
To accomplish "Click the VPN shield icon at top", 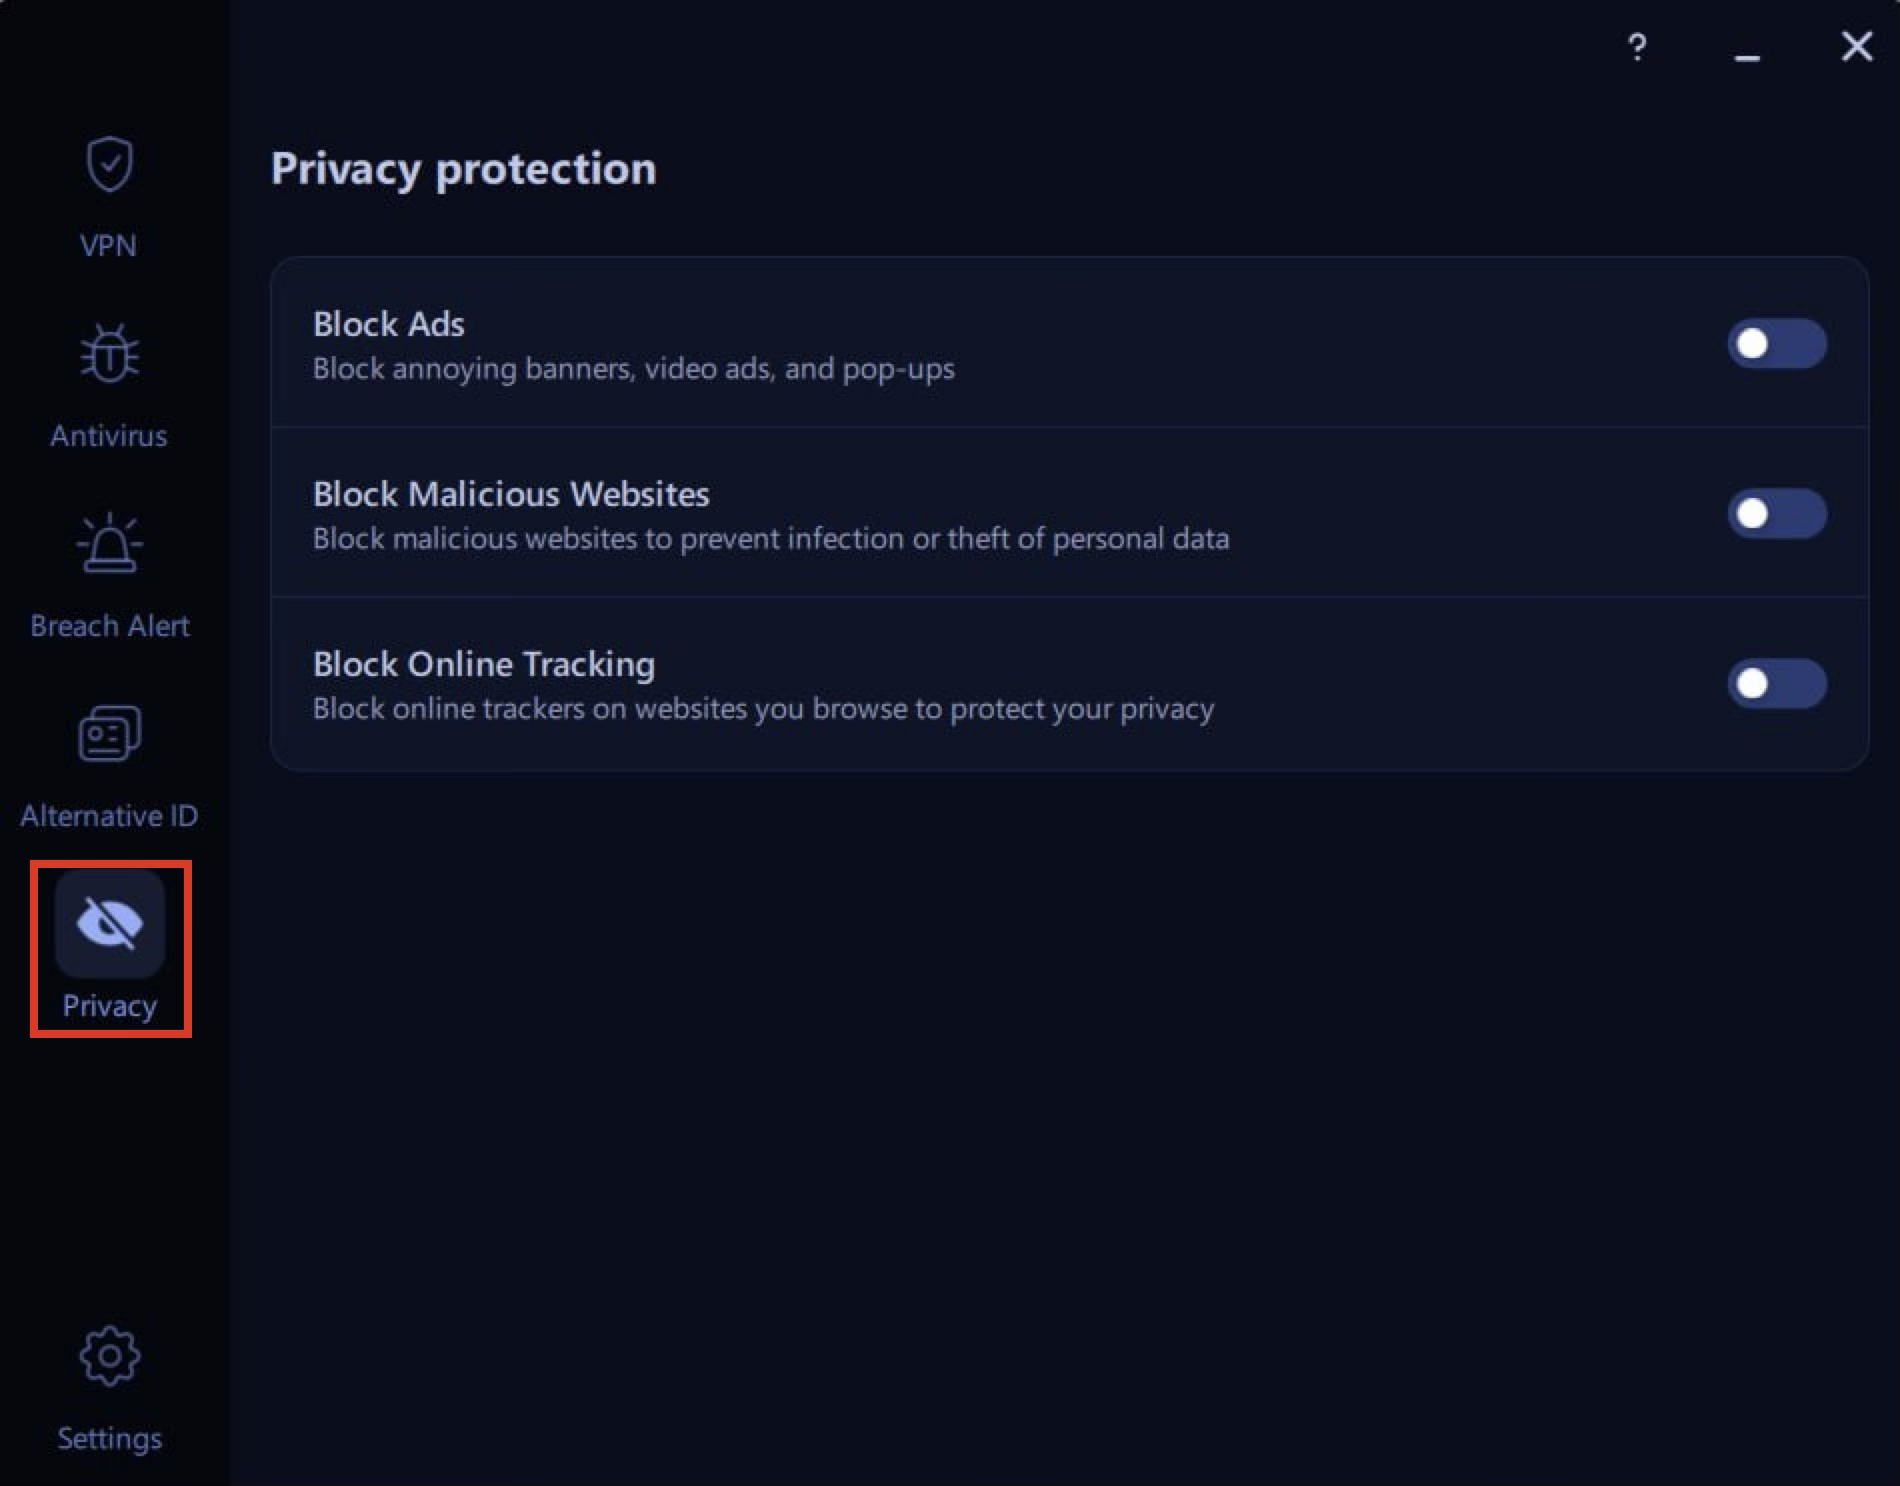I will [x=109, y=163].
